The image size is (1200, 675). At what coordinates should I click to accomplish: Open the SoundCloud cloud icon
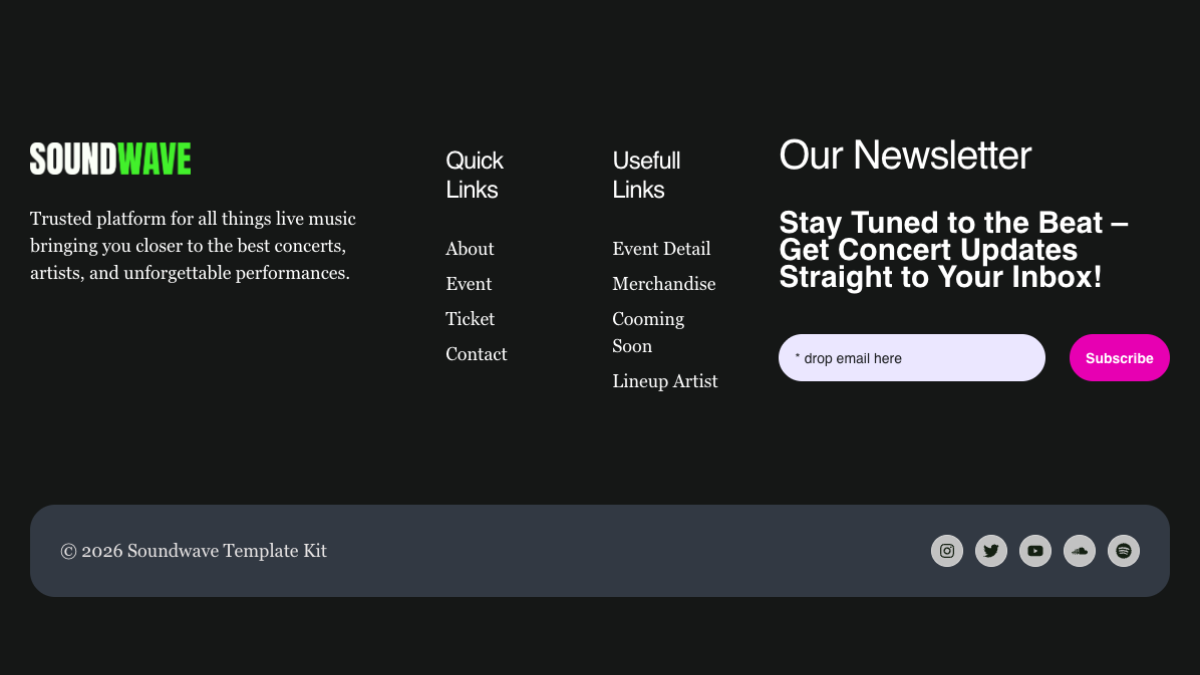pyautogui.click(x=1079, y=551)
